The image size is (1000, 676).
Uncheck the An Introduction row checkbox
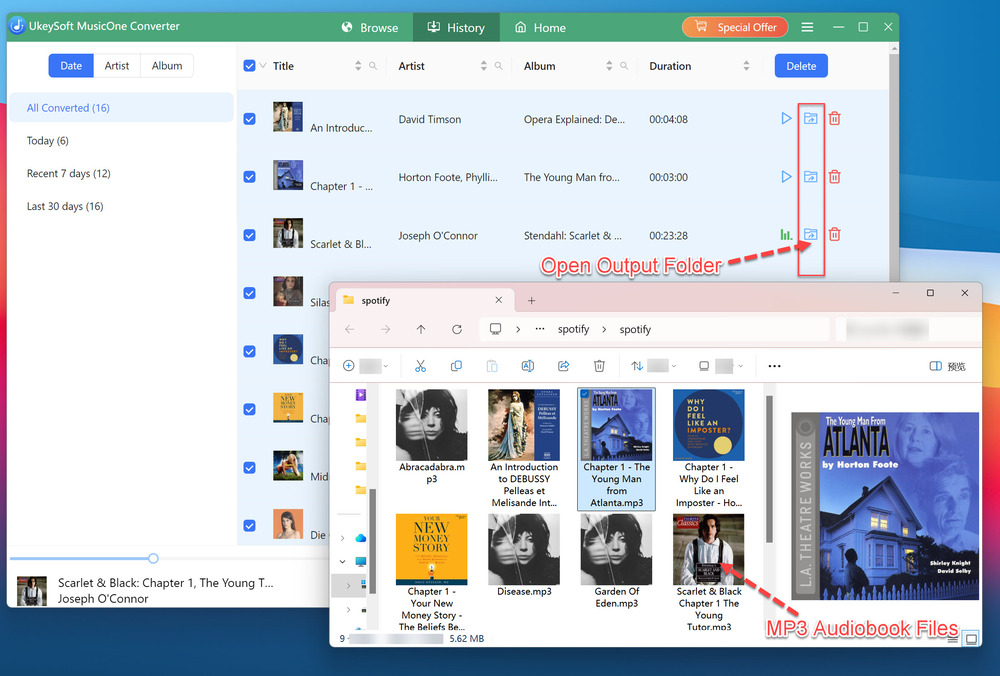[x=249, y=119]
